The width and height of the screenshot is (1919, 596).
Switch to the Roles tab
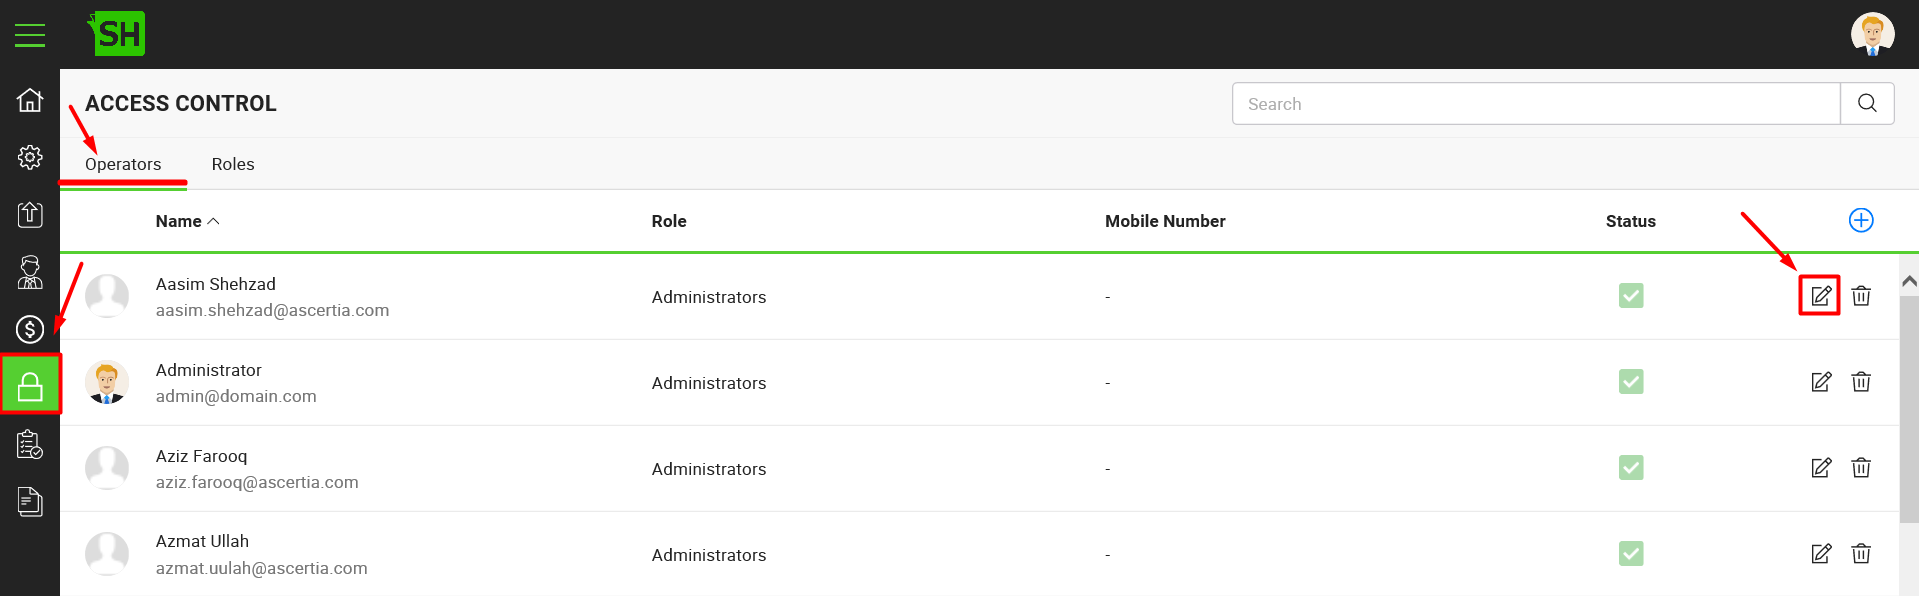tap(233, 164)
